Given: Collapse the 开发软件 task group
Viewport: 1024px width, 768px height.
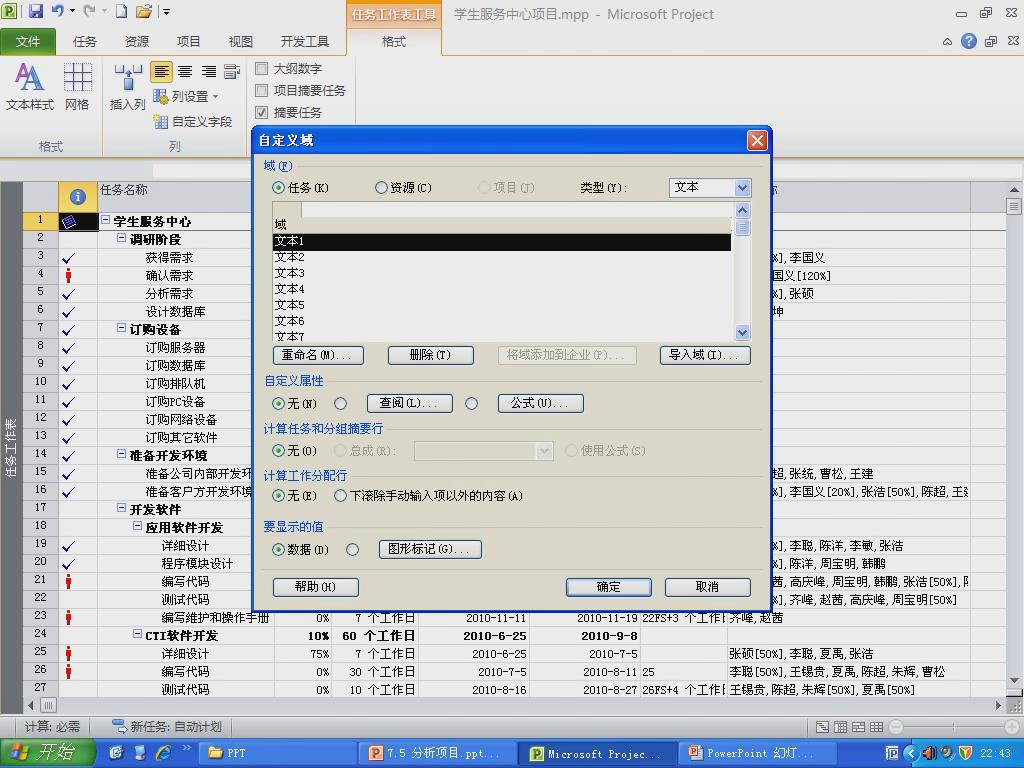Looking at the screenshot, I should point(121,508).
